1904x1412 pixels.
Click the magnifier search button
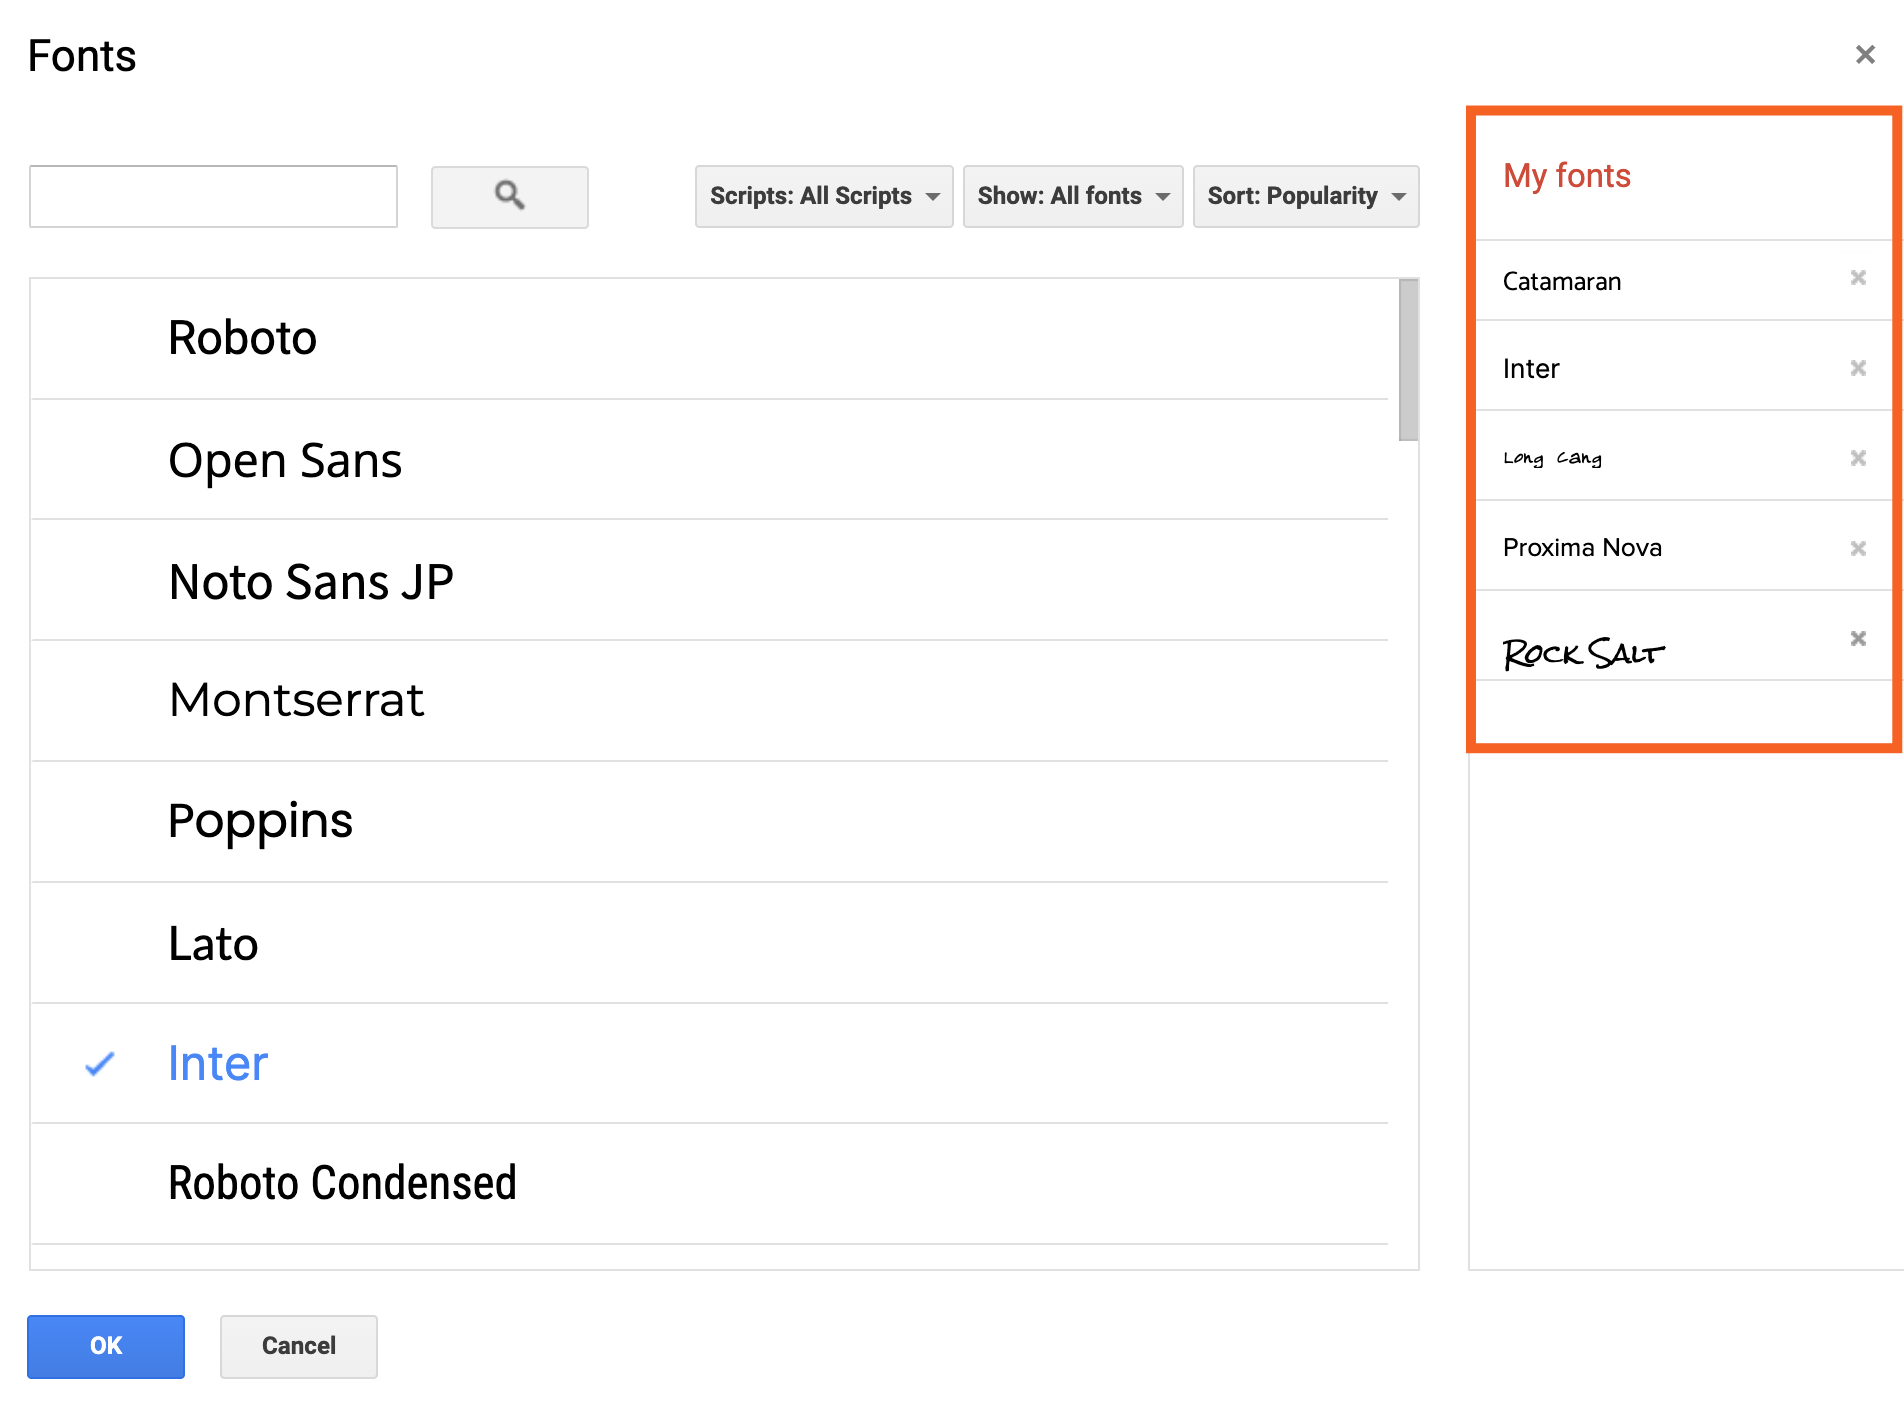click(509, 197)
